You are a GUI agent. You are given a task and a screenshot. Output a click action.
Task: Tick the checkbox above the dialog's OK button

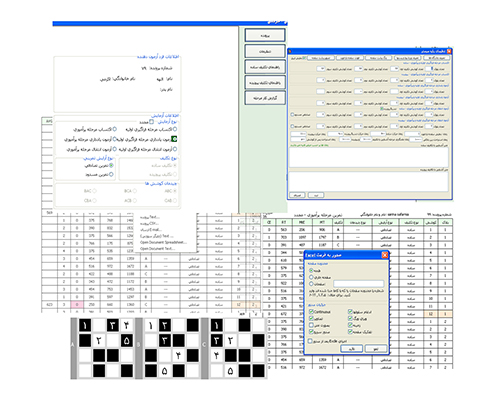310,341
